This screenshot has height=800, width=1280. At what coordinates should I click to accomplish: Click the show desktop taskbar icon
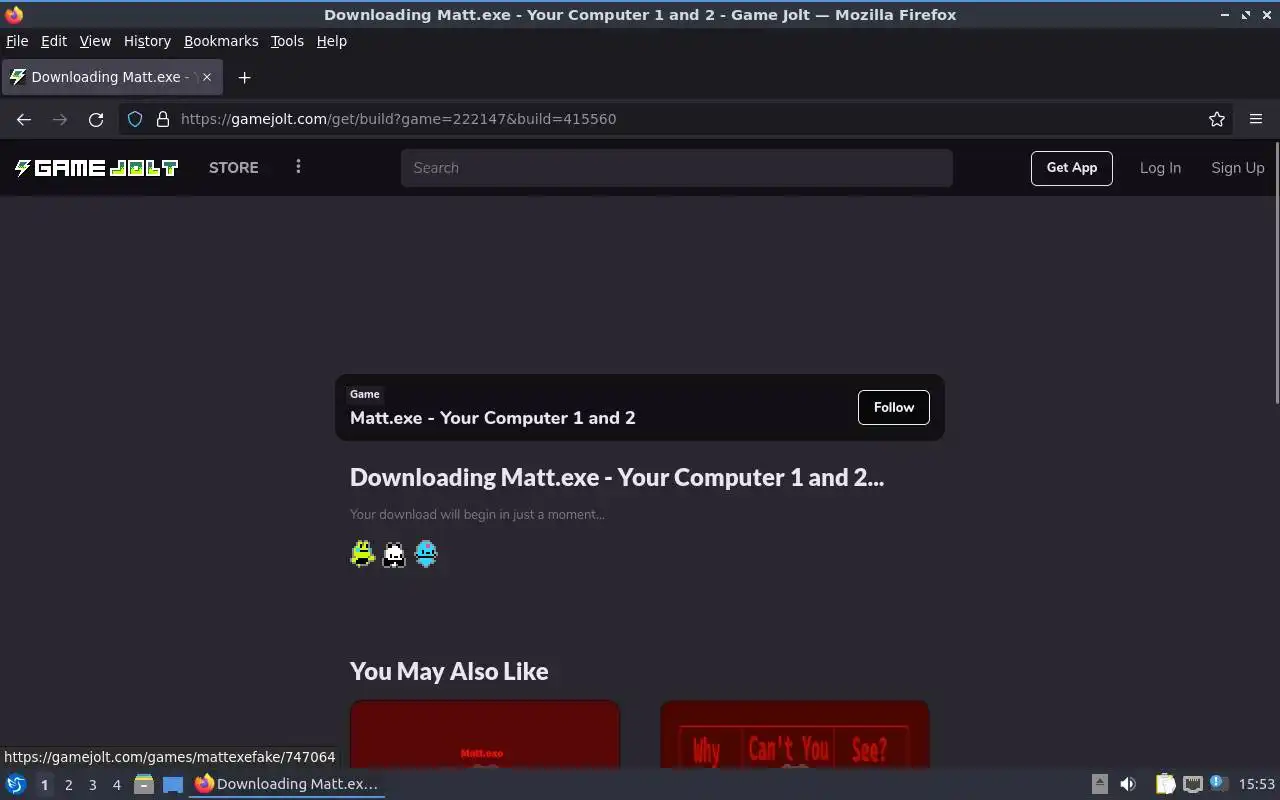[x=173, y=784]
